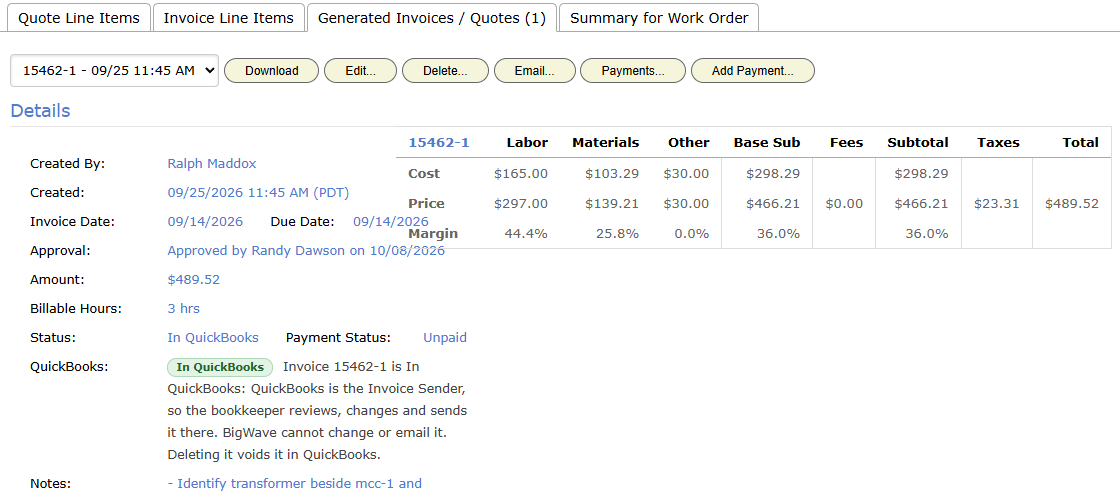Open the Invoice Line Items tab
Viewport: 1120px width, 500px height.
[x=229, y=18]
